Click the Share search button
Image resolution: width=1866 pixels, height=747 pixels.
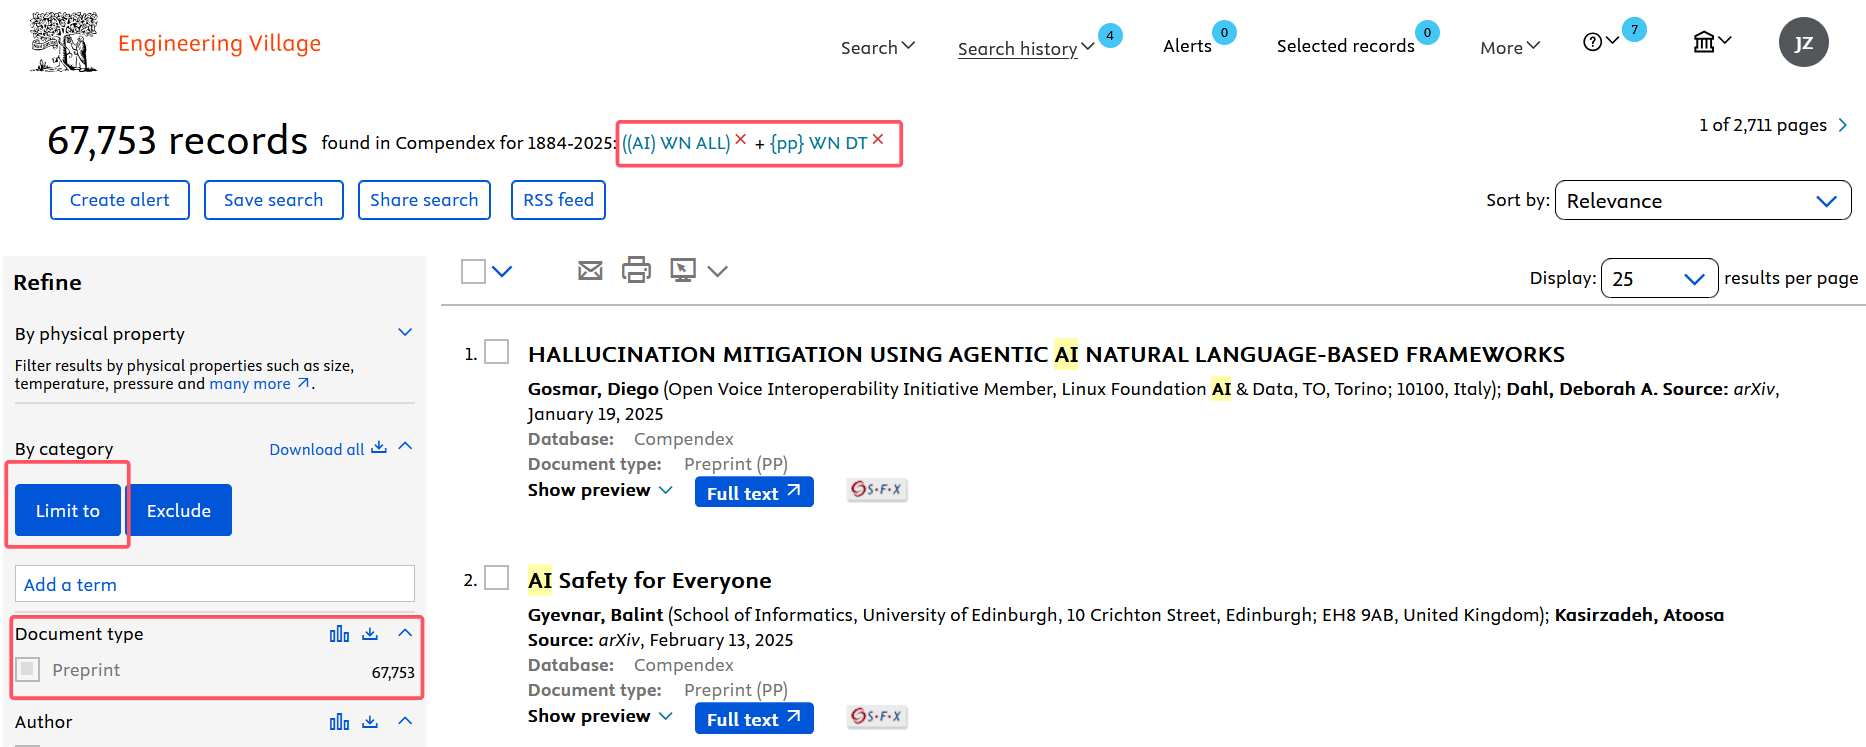pos(424,200)
